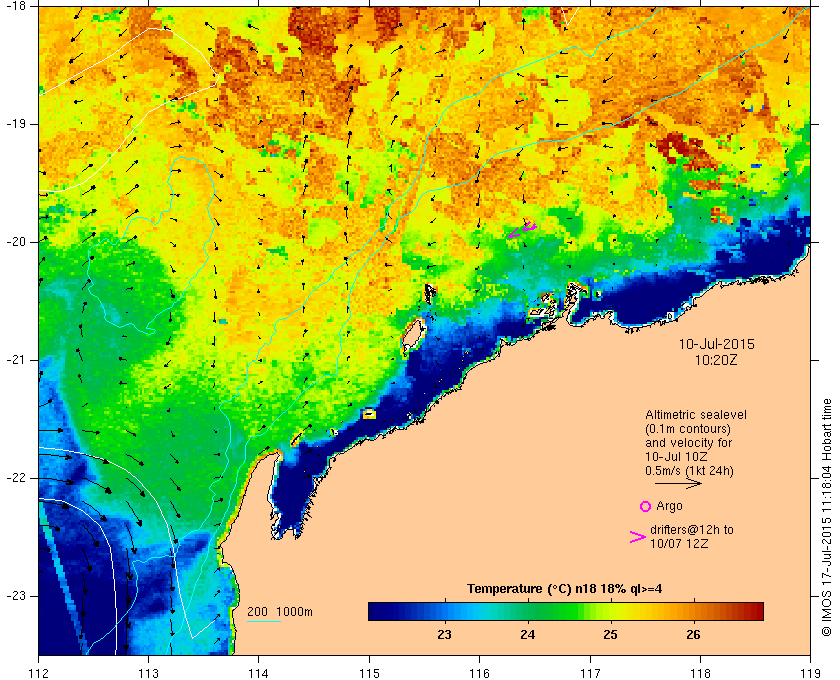Screen dimensions: 840x680
Task: Click the color bar tick label 26
Action: 693,635
